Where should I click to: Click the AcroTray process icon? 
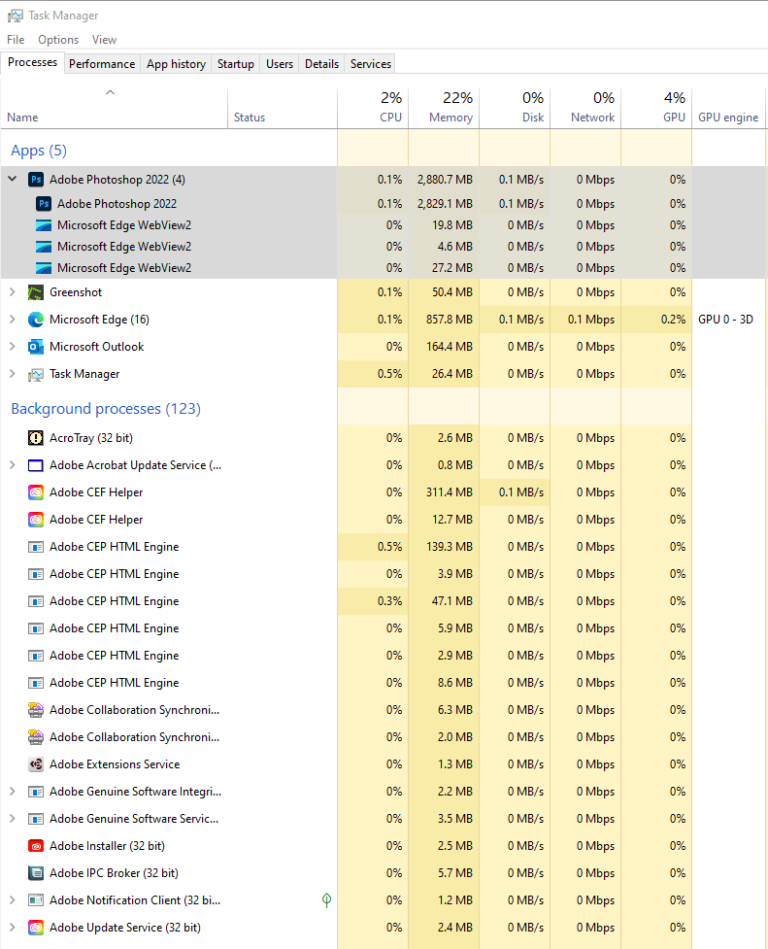tap(36, 438)
